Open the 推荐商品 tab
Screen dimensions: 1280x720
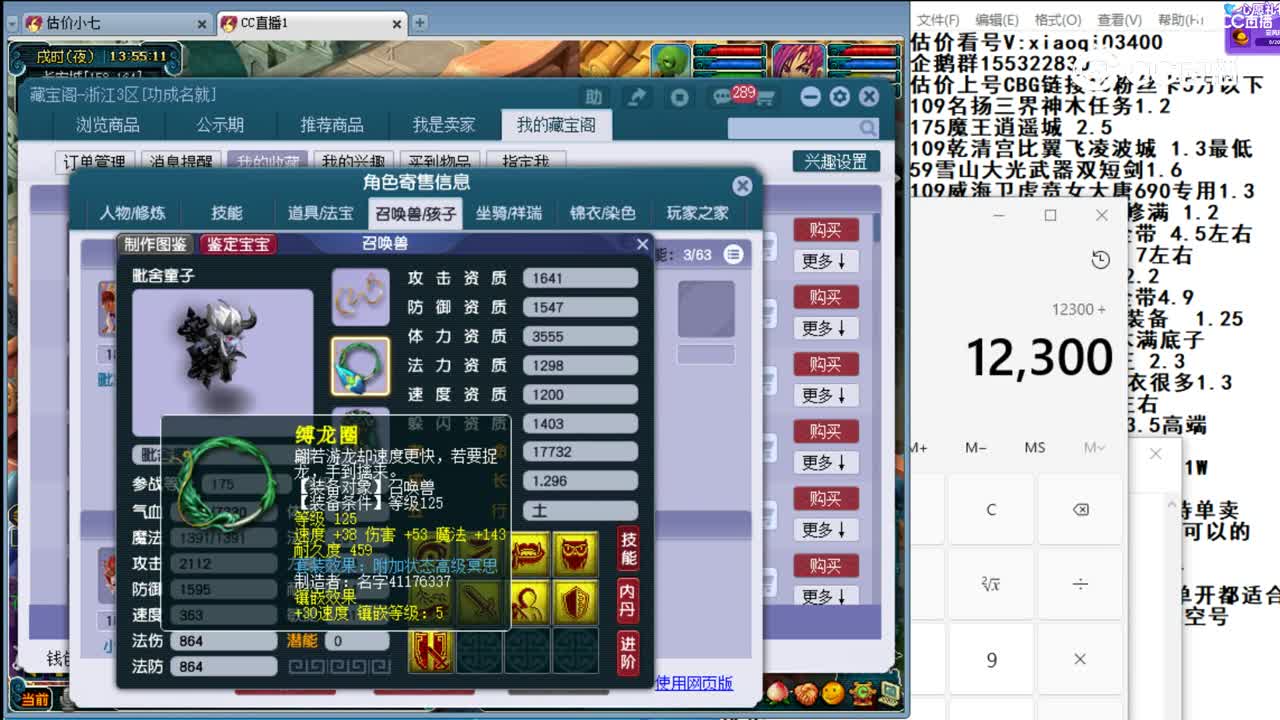[x=332, y=125]
